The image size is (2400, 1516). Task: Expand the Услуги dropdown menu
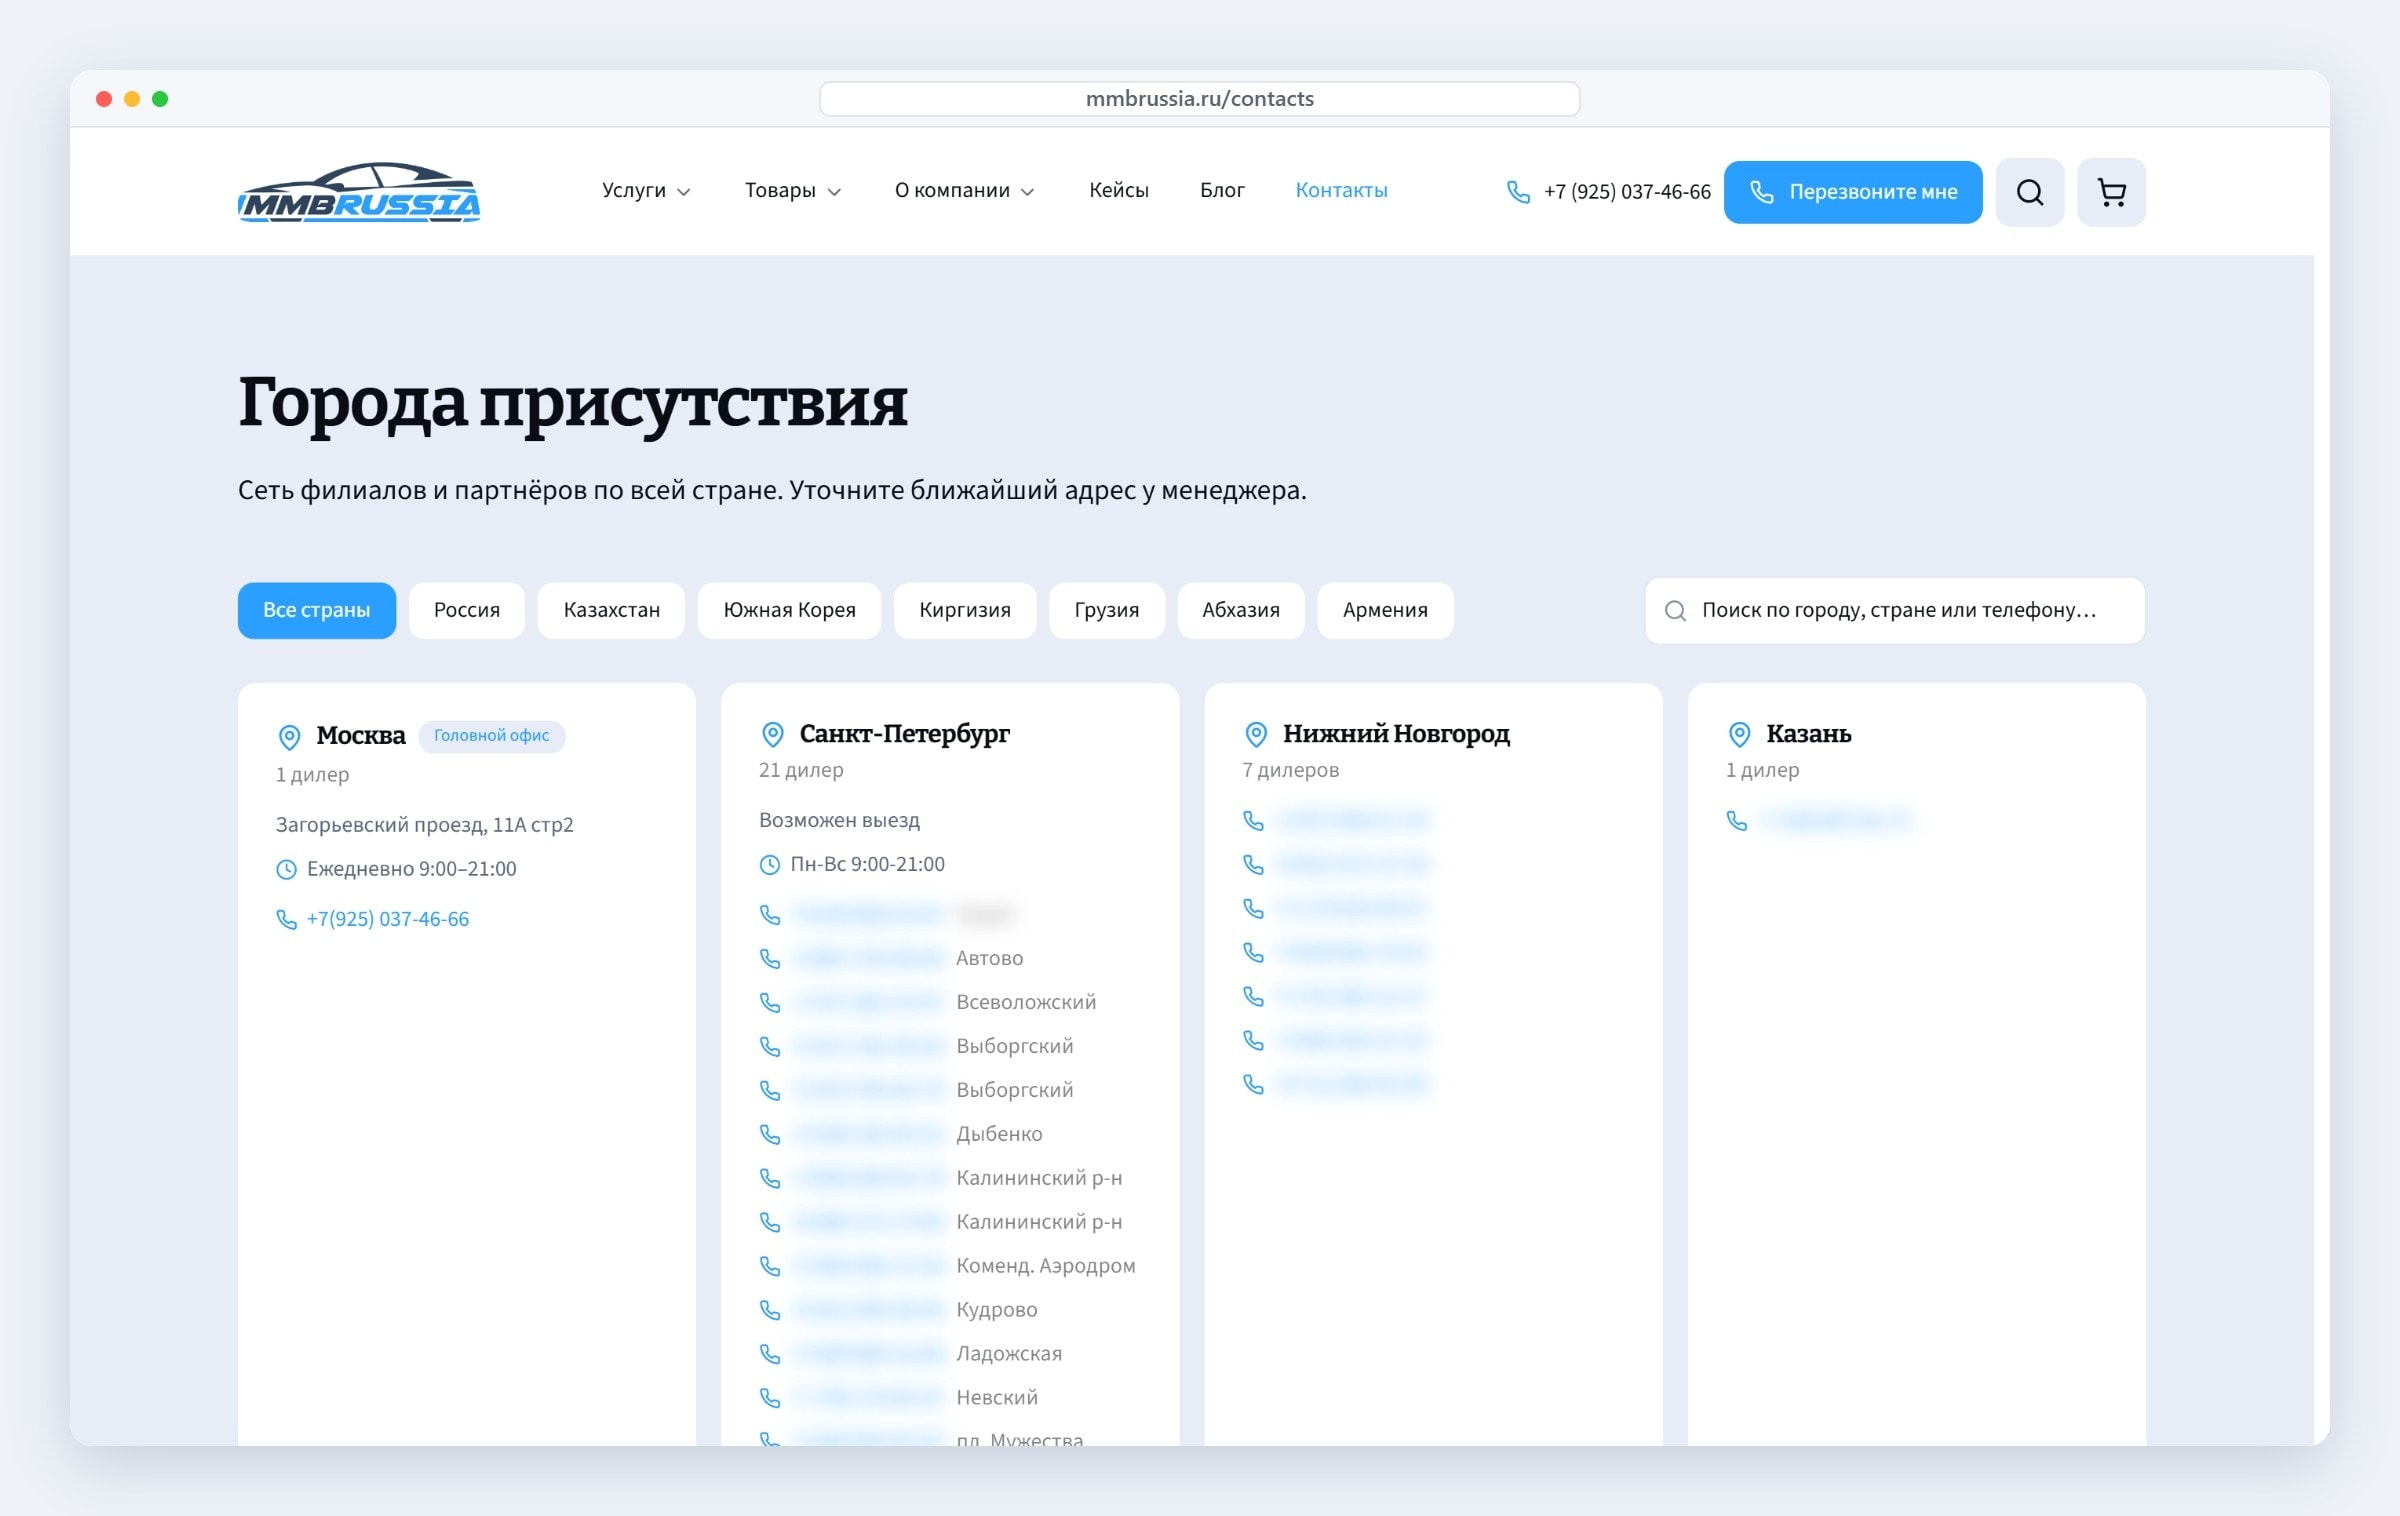click(x=646, y=191)
